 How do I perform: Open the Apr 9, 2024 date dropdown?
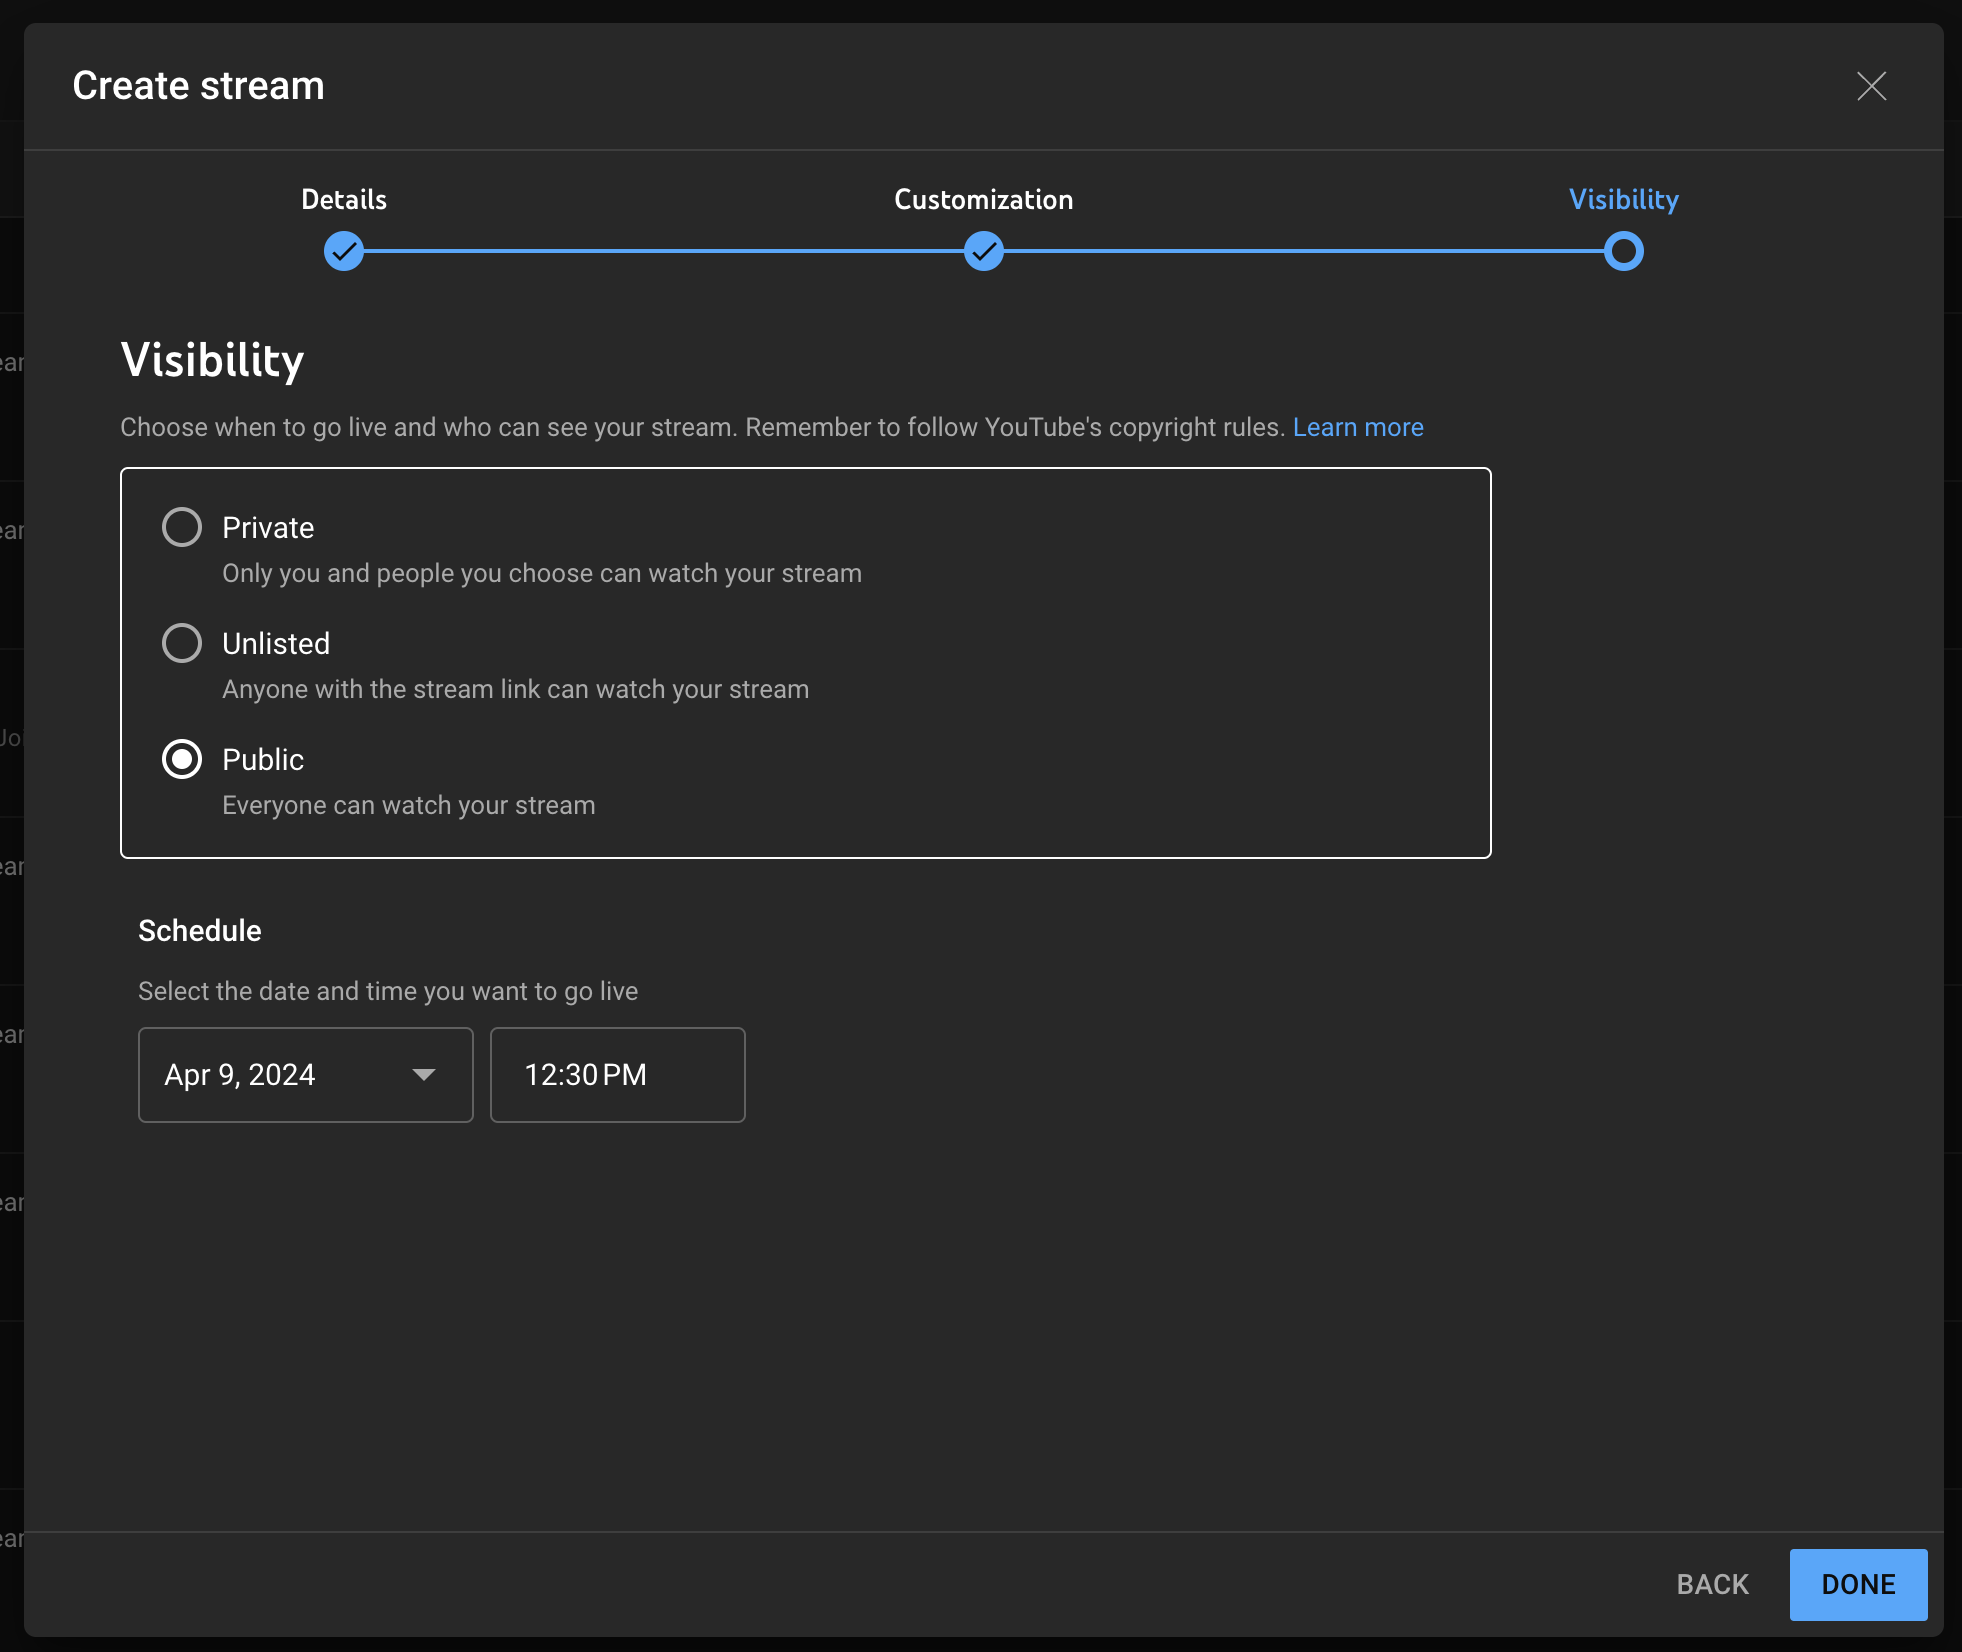(306, 1075)
